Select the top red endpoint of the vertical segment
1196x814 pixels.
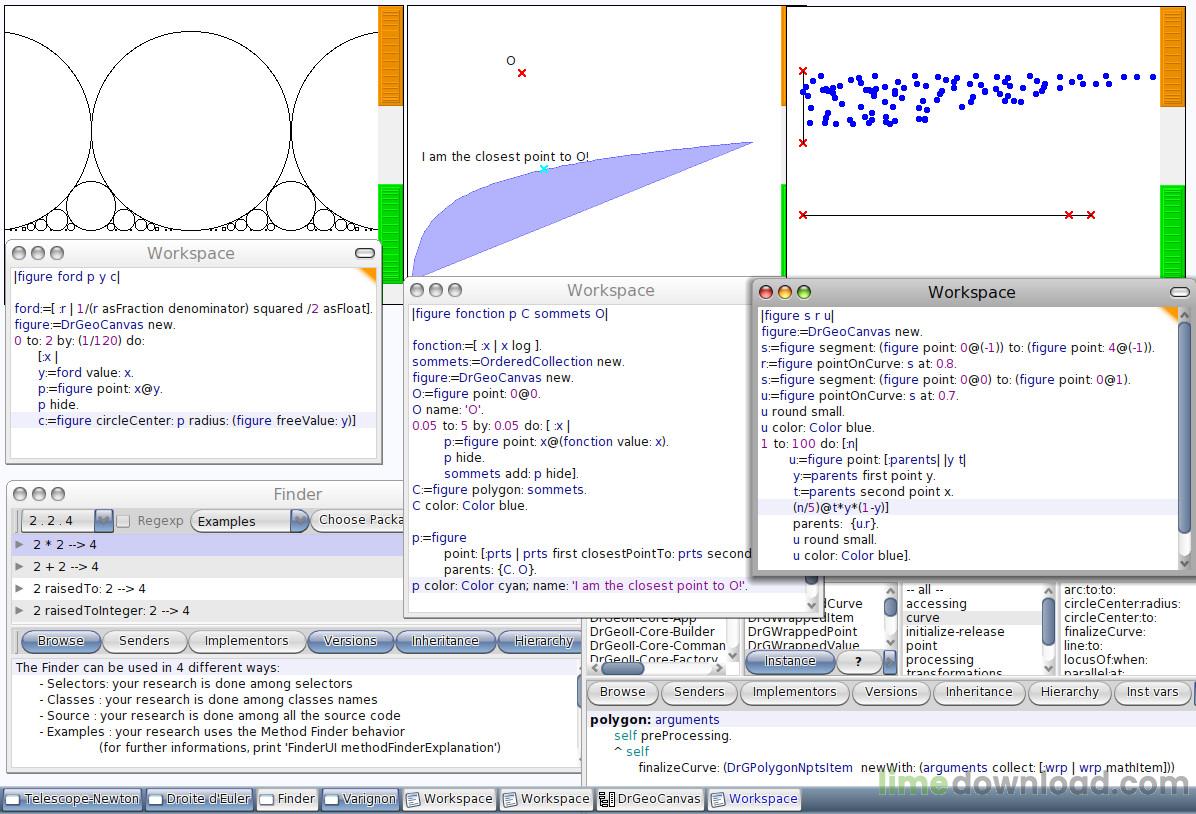802,71
